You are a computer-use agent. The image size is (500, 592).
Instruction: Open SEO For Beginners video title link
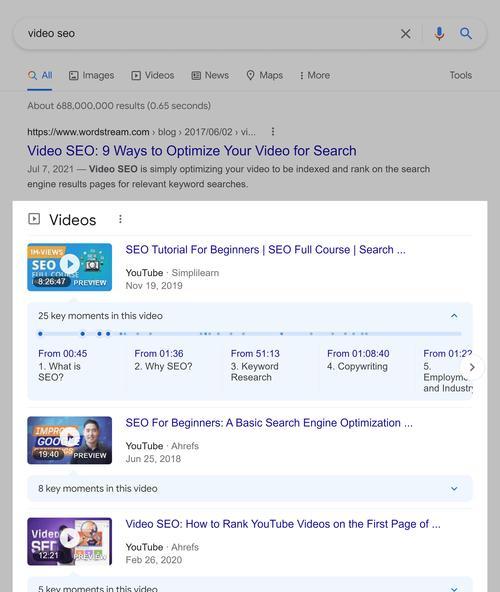[x=269, y=423]
